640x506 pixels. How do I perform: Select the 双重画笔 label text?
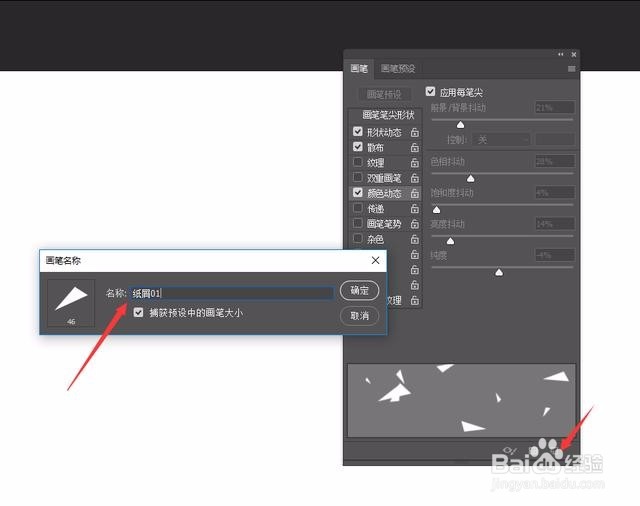click(384, 178)
